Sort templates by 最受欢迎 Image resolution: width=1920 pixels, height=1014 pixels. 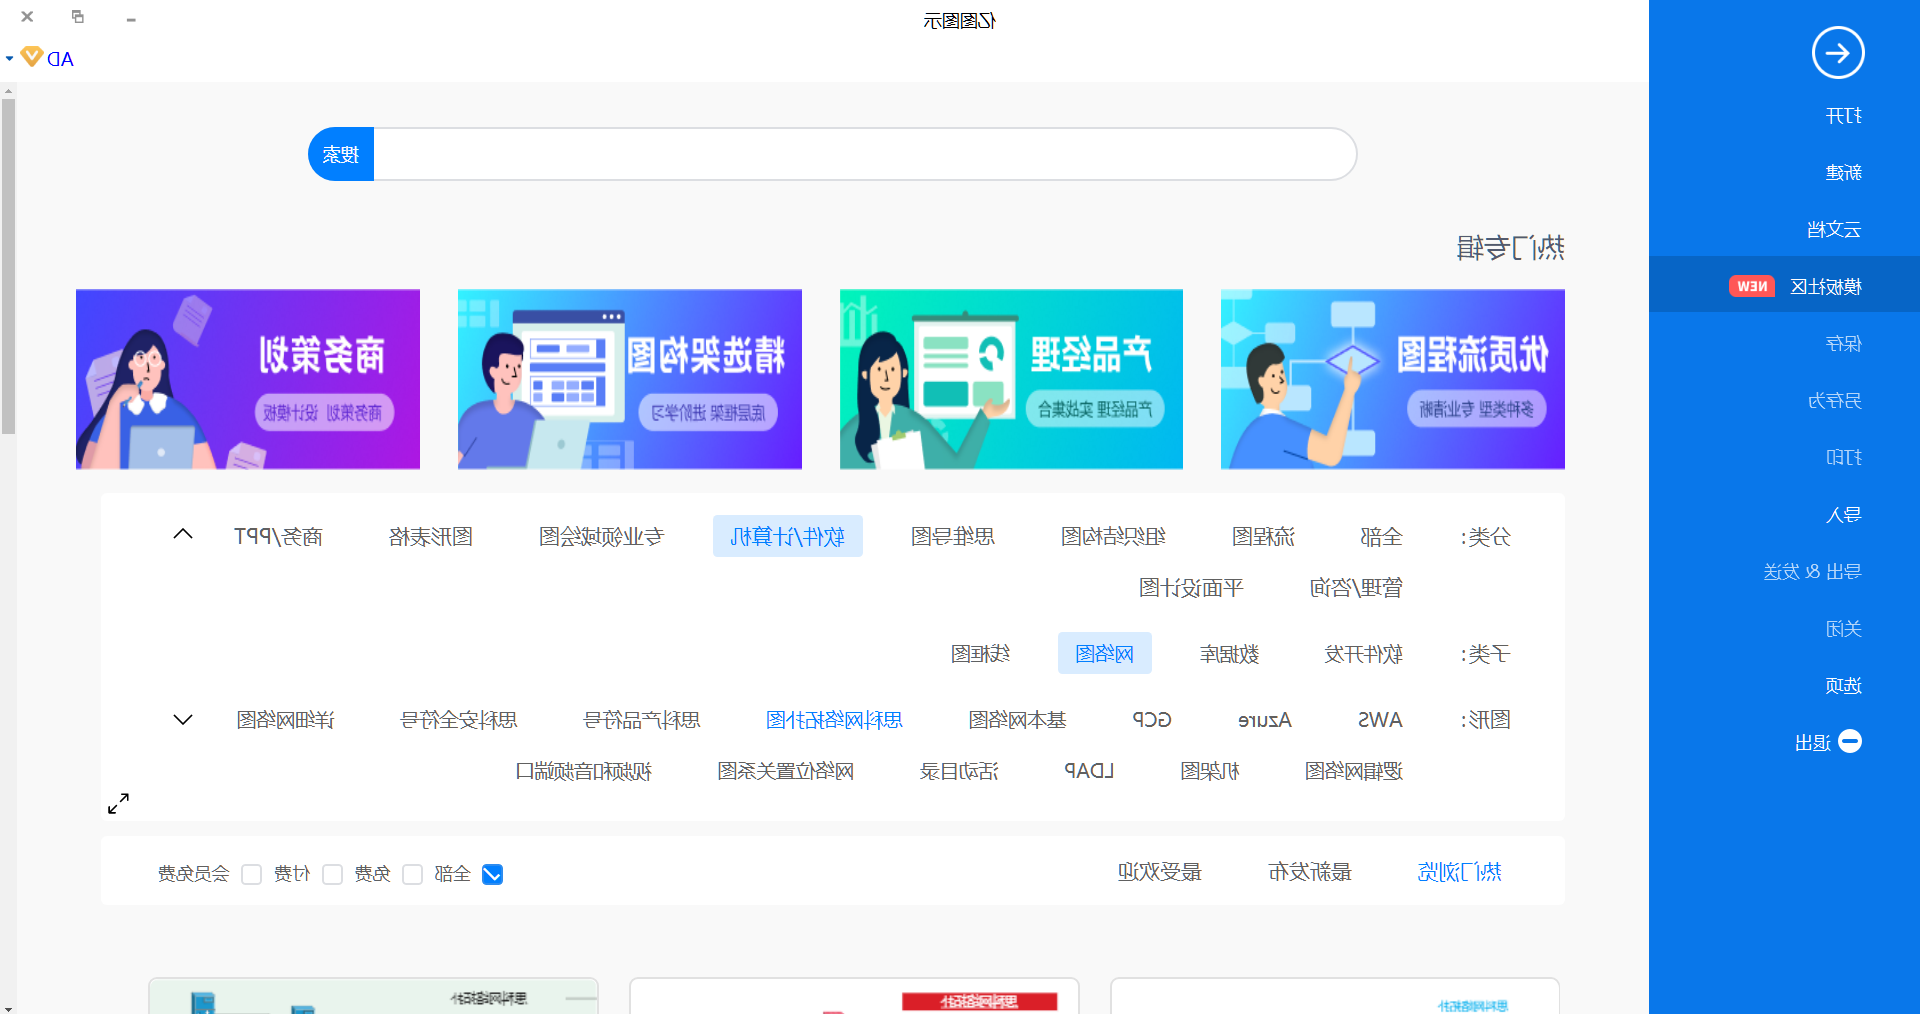point(1160,872)
